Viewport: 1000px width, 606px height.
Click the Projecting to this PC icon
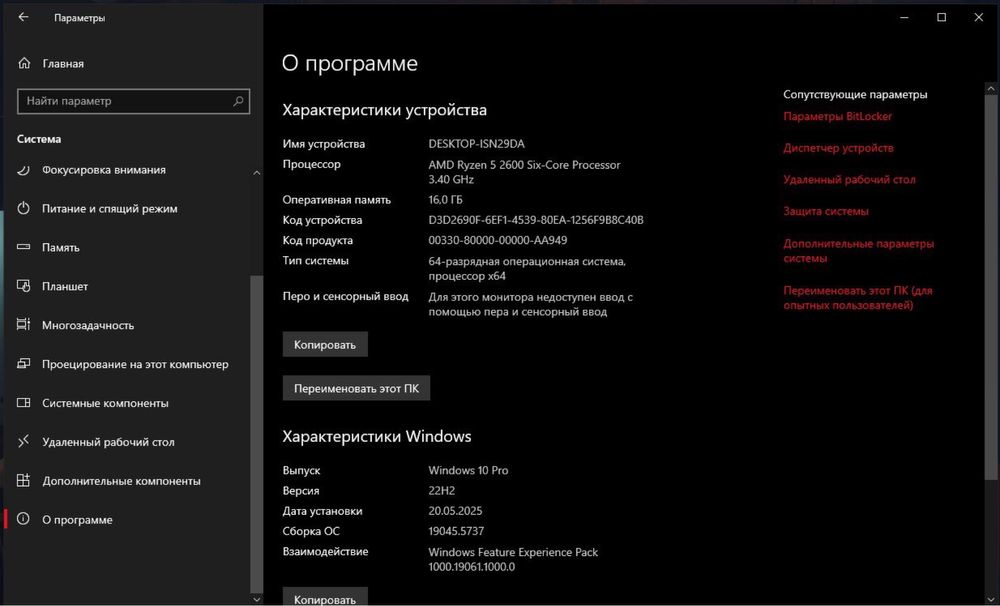pyautogui.click(x=24, y=364)
